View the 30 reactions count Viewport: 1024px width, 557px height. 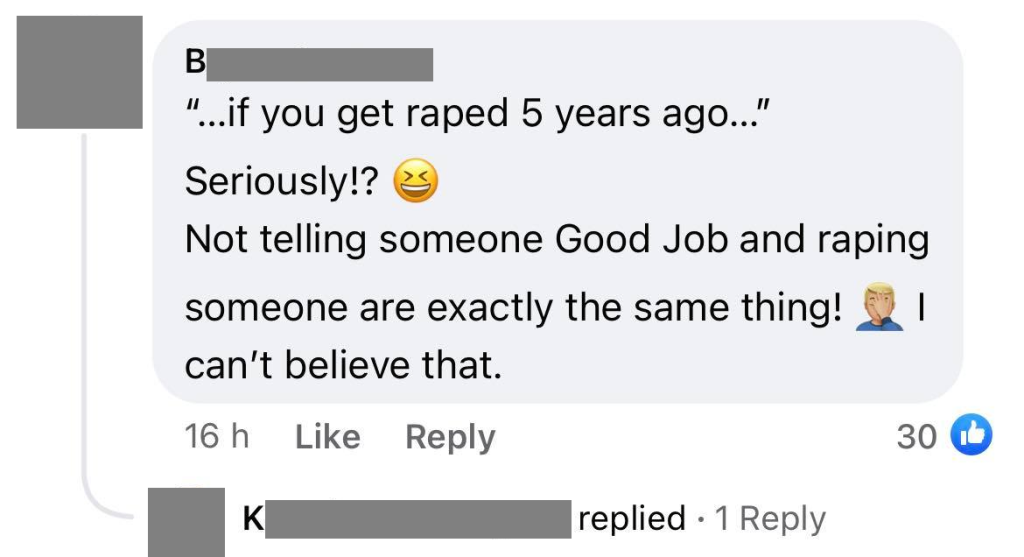click(916, 437)
